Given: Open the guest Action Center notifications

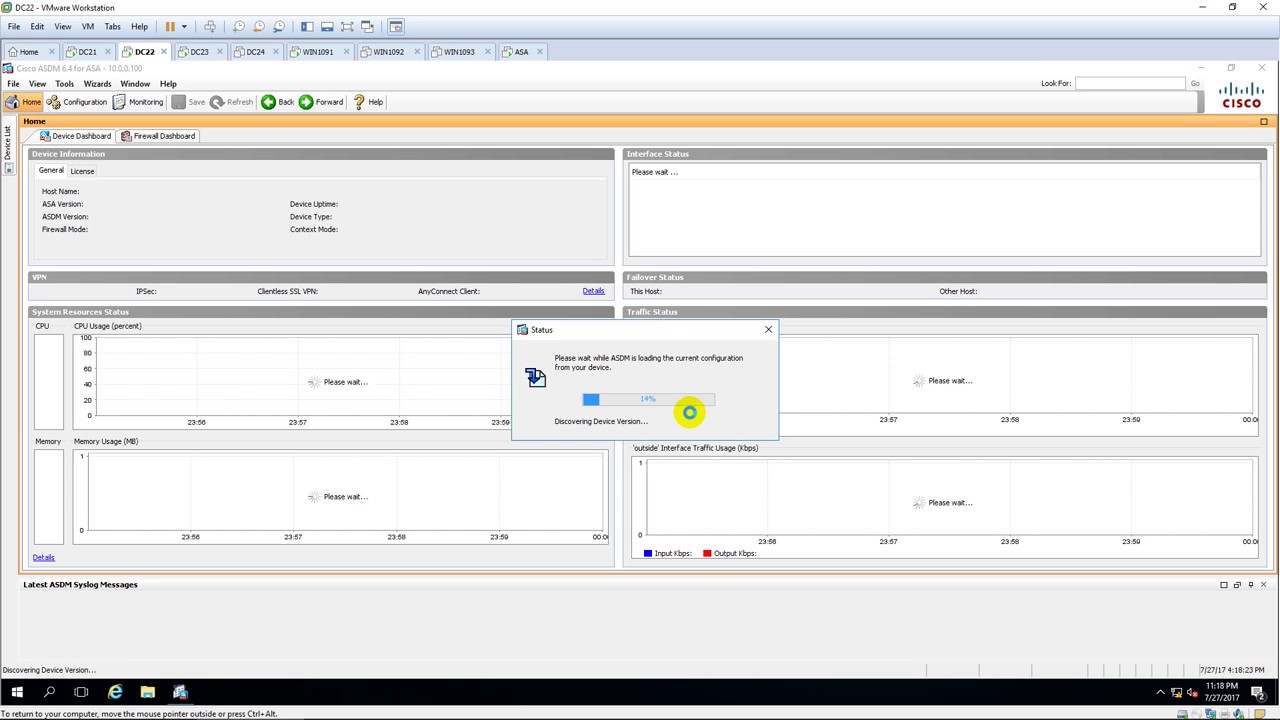Looking at the screenshot, I should coord(1260,692).
